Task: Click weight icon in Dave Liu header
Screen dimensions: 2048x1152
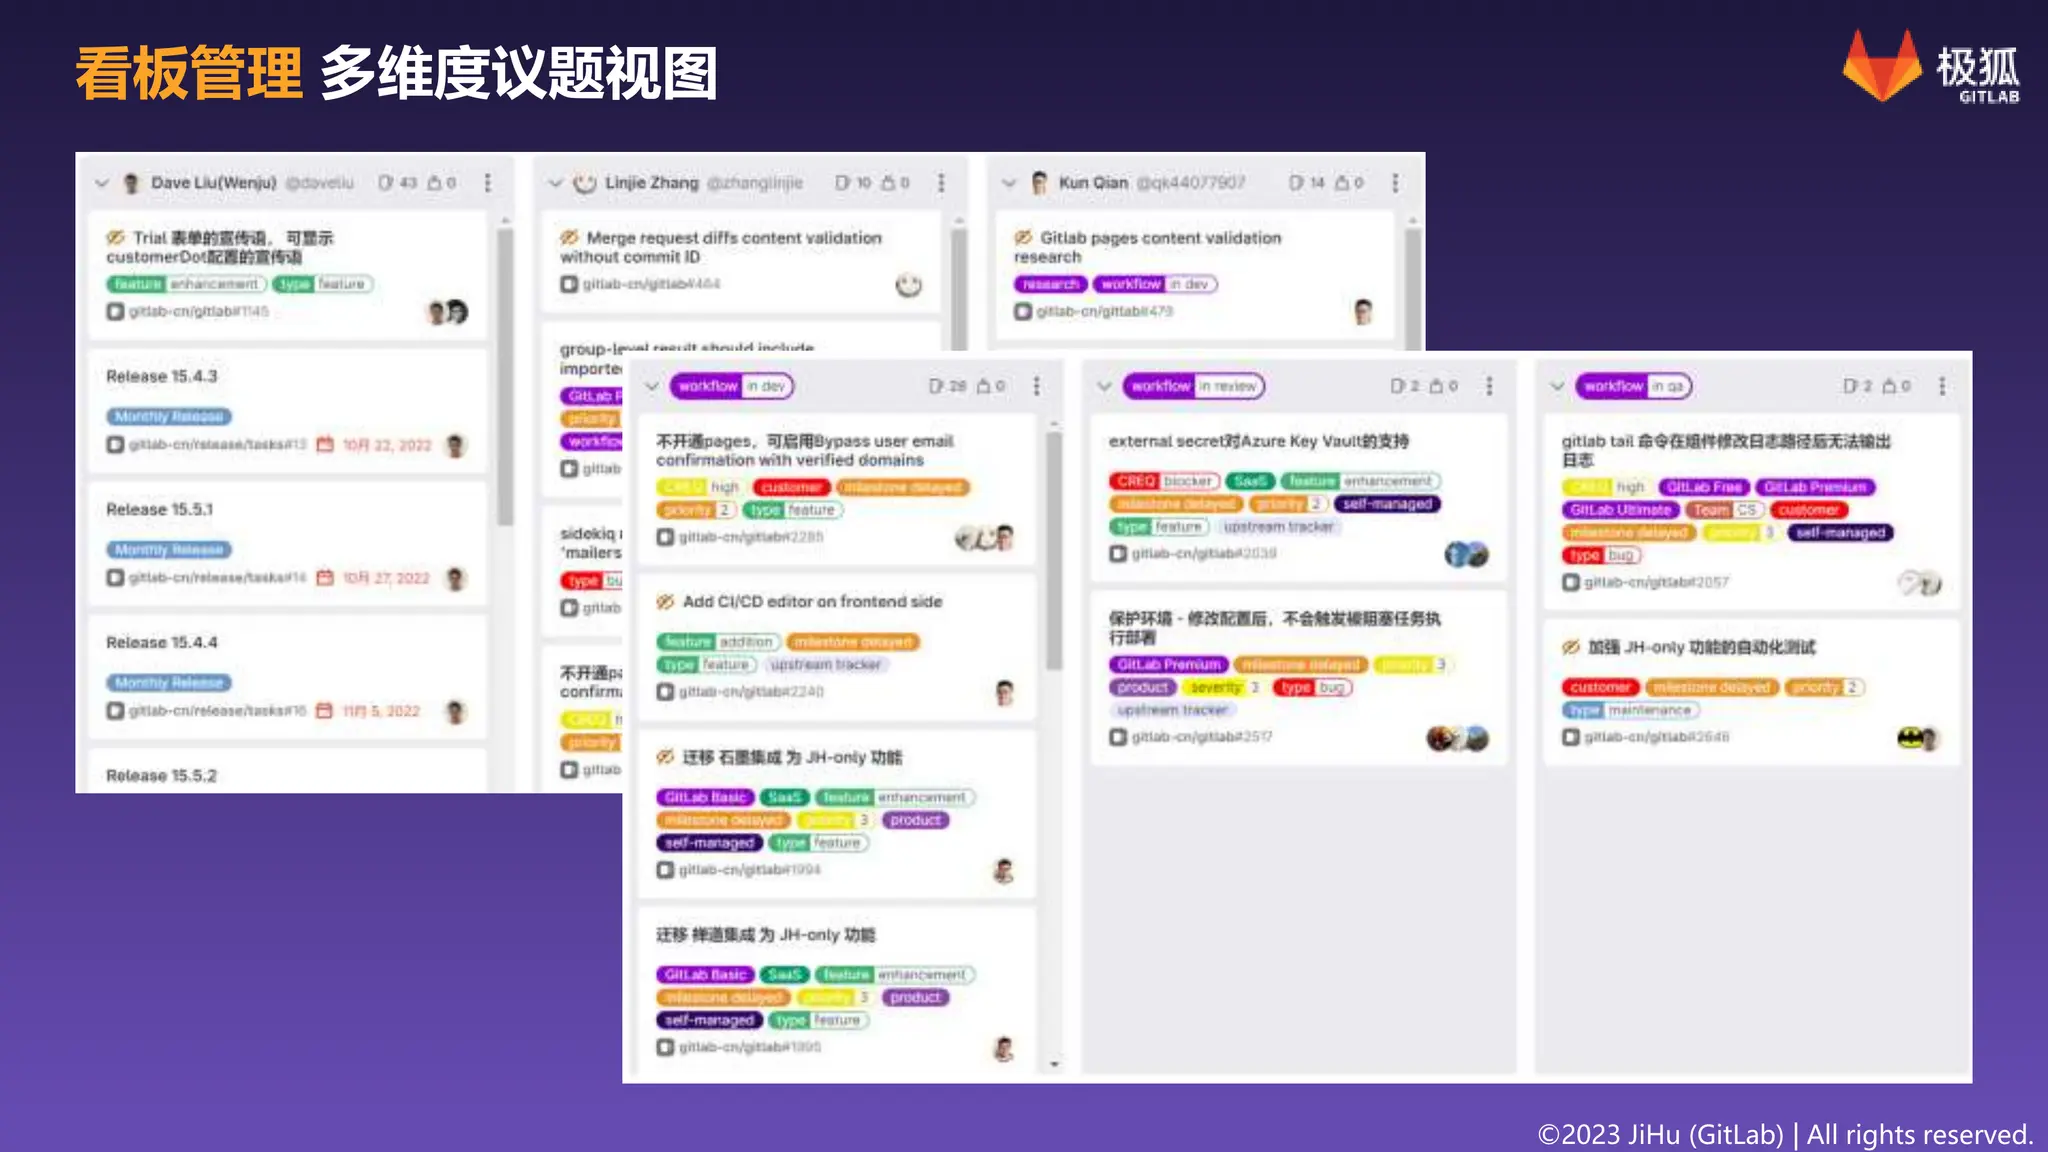Action: tap(435, 183)
